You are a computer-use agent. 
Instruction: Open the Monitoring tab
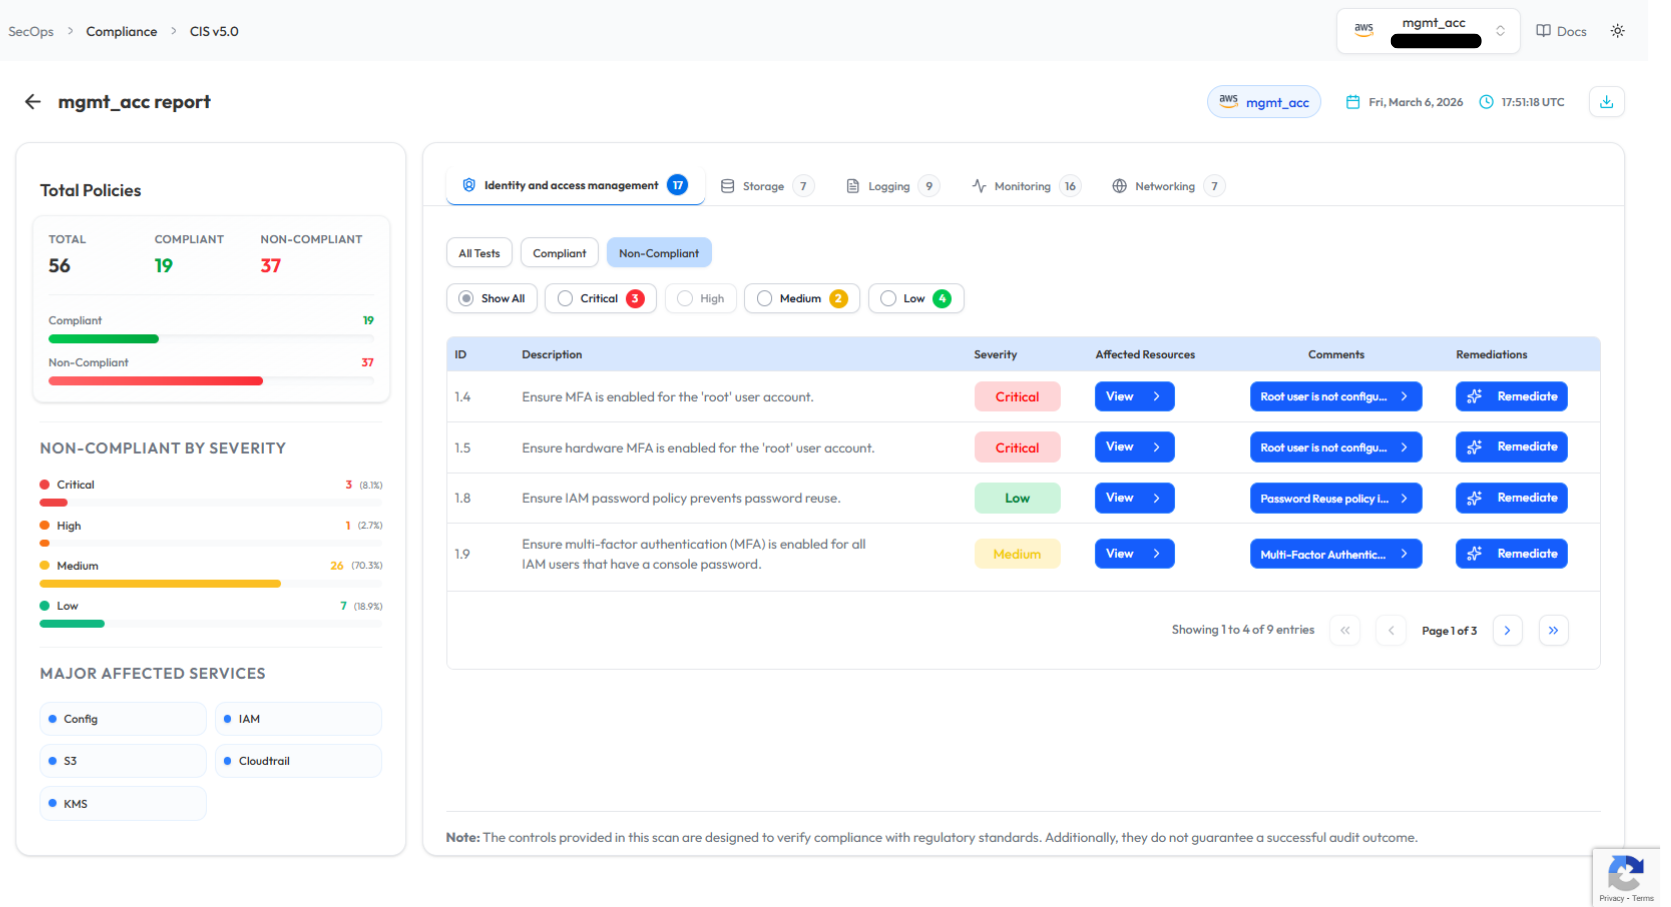pos(1022,186)
